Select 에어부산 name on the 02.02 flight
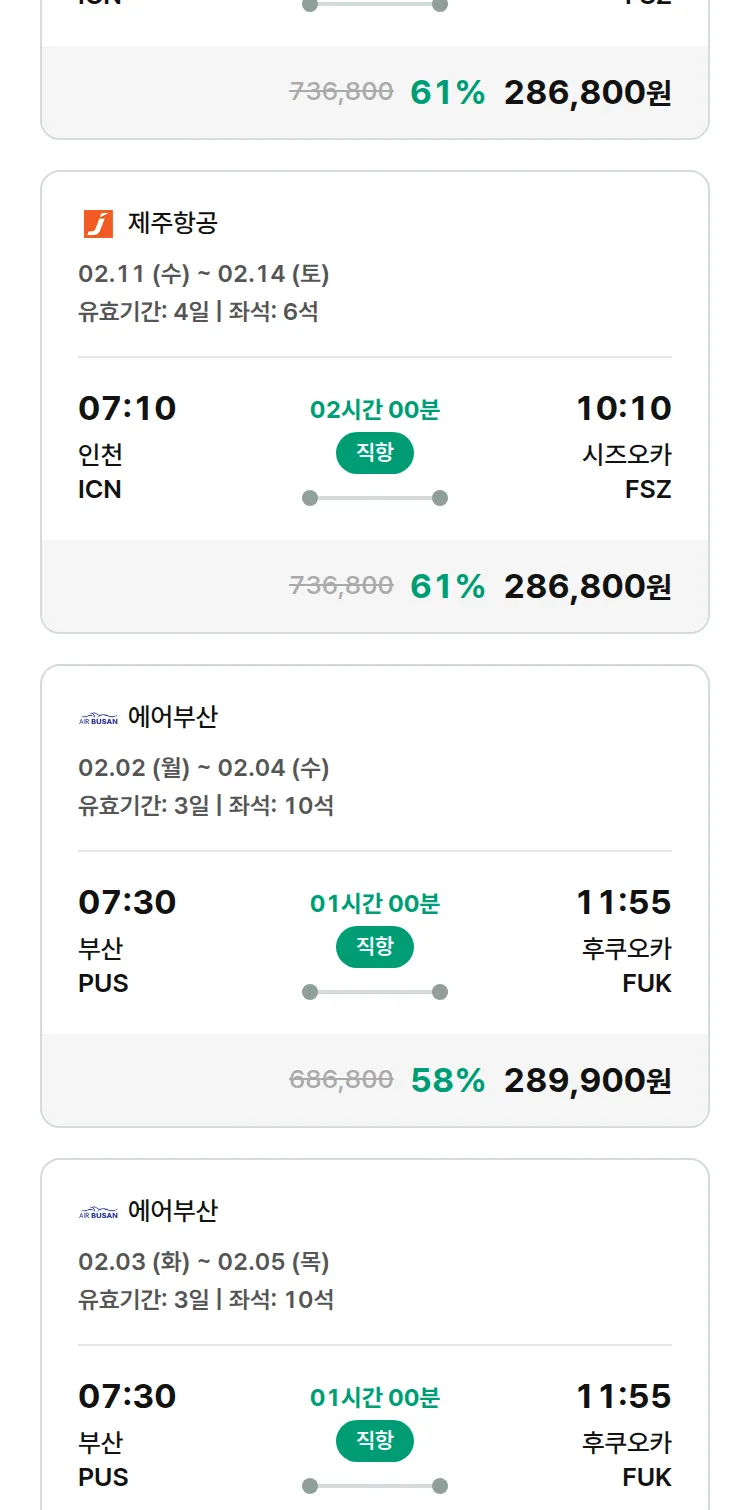Image resolution: width=750 pixels, height=1510 pixels. (x=172, y=717)
